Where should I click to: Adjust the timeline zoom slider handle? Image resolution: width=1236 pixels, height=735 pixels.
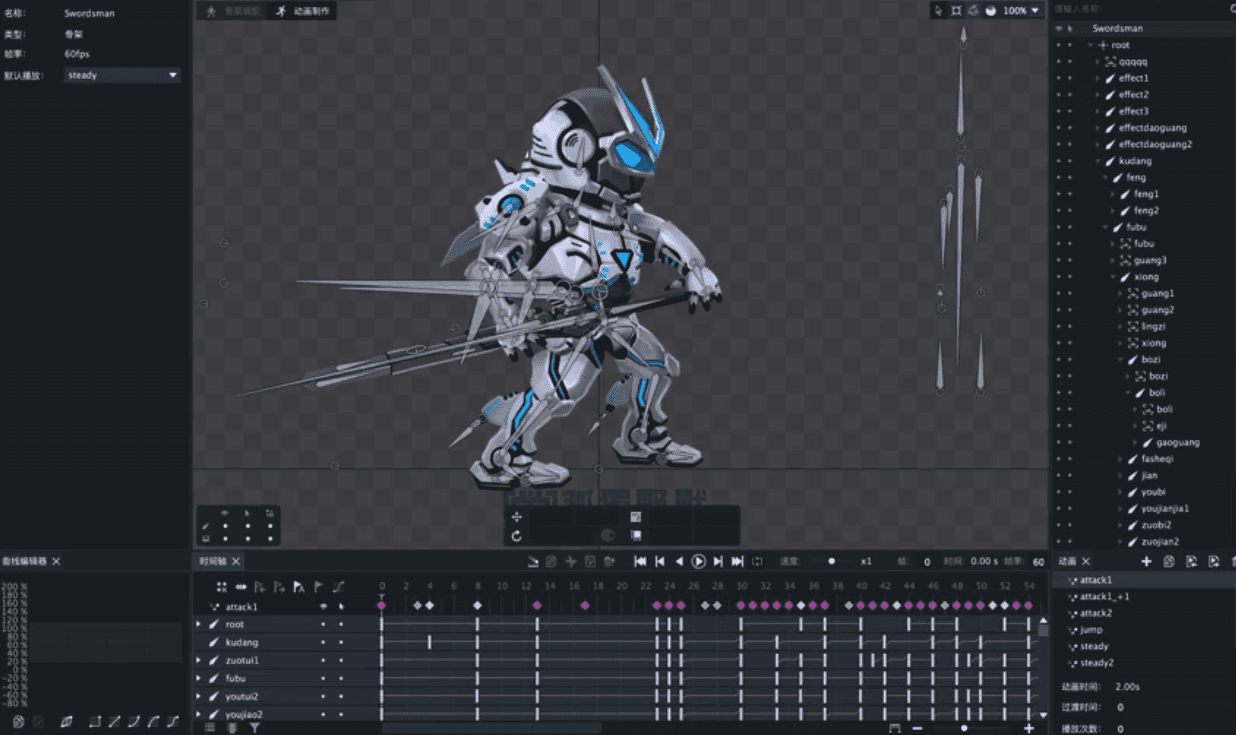[964, 728]
